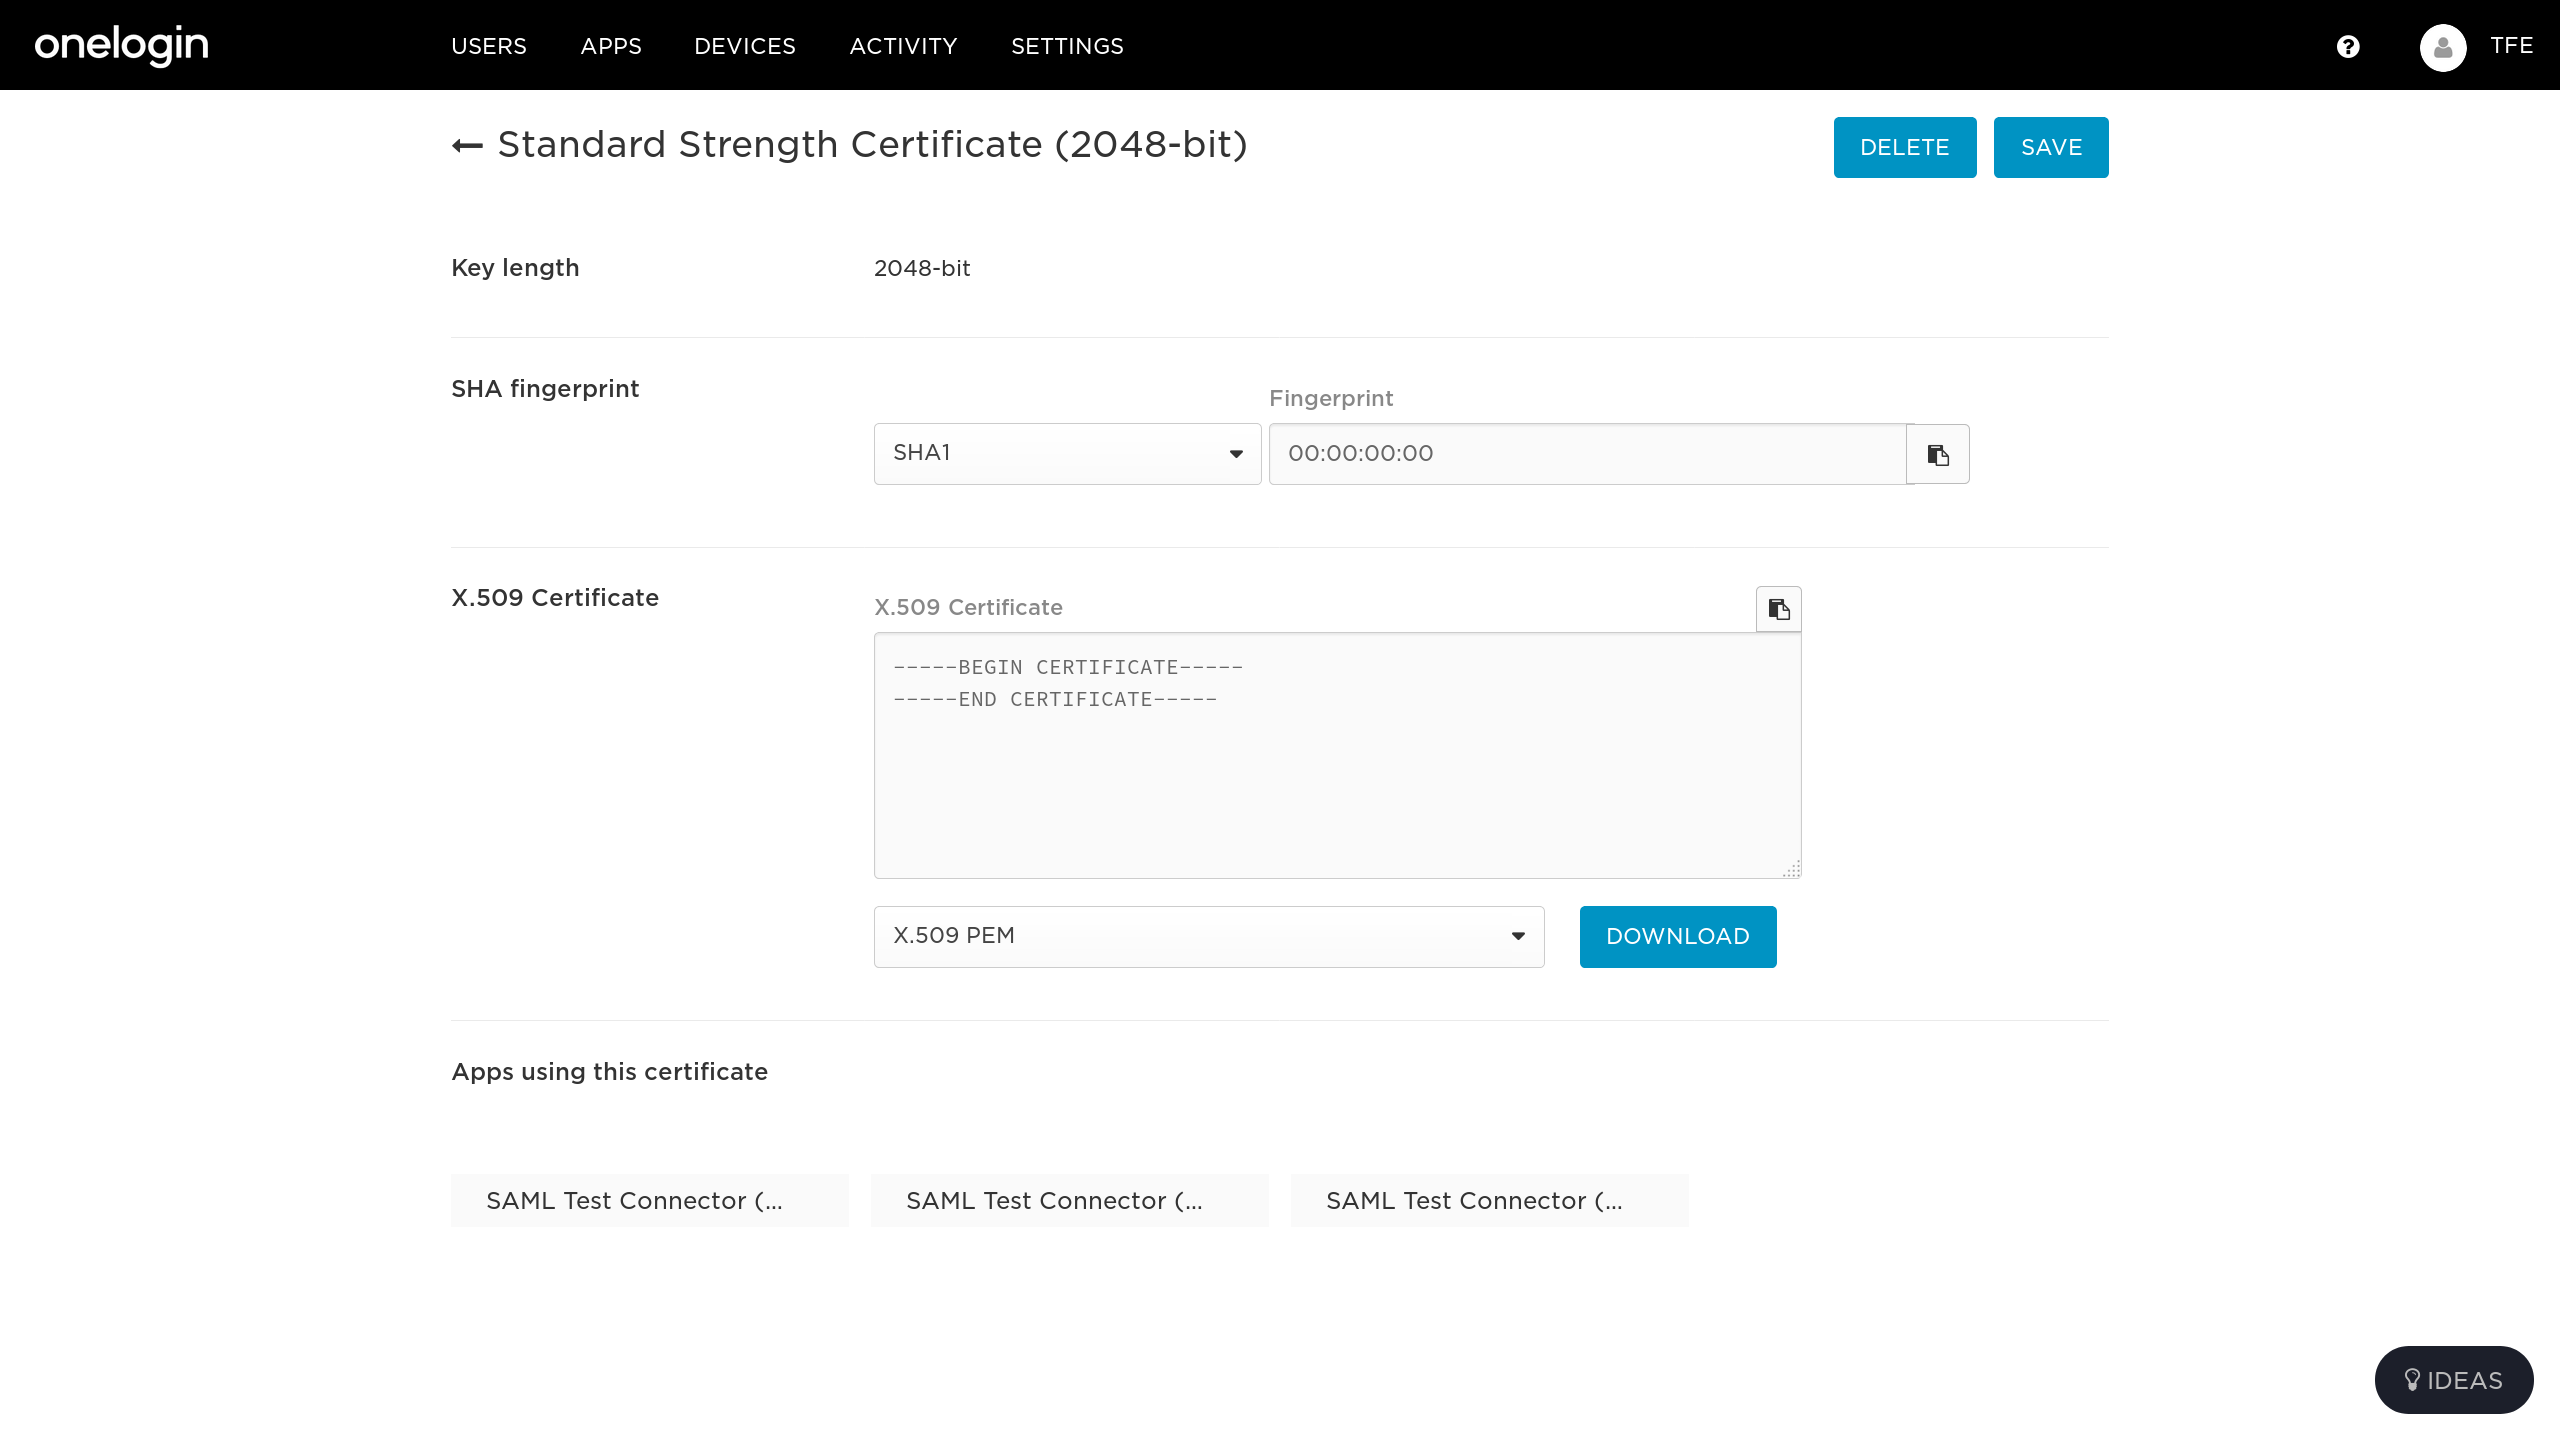Viewport: 2560px width, 1440px height.
Task: Click the onelogin logo
Action: pyautogui.click(x=121, y=45)
